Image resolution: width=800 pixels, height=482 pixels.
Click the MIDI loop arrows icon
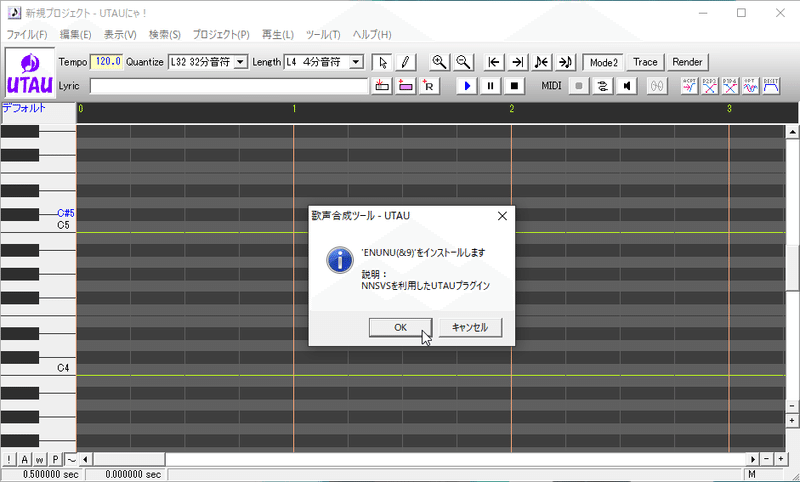coord(603,86)
